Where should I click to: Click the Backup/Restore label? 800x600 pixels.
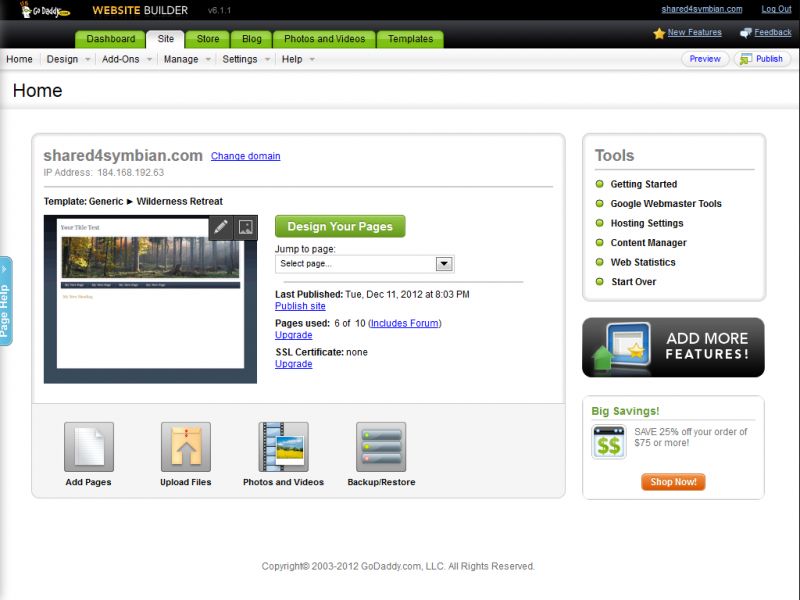tap(381, 482)
